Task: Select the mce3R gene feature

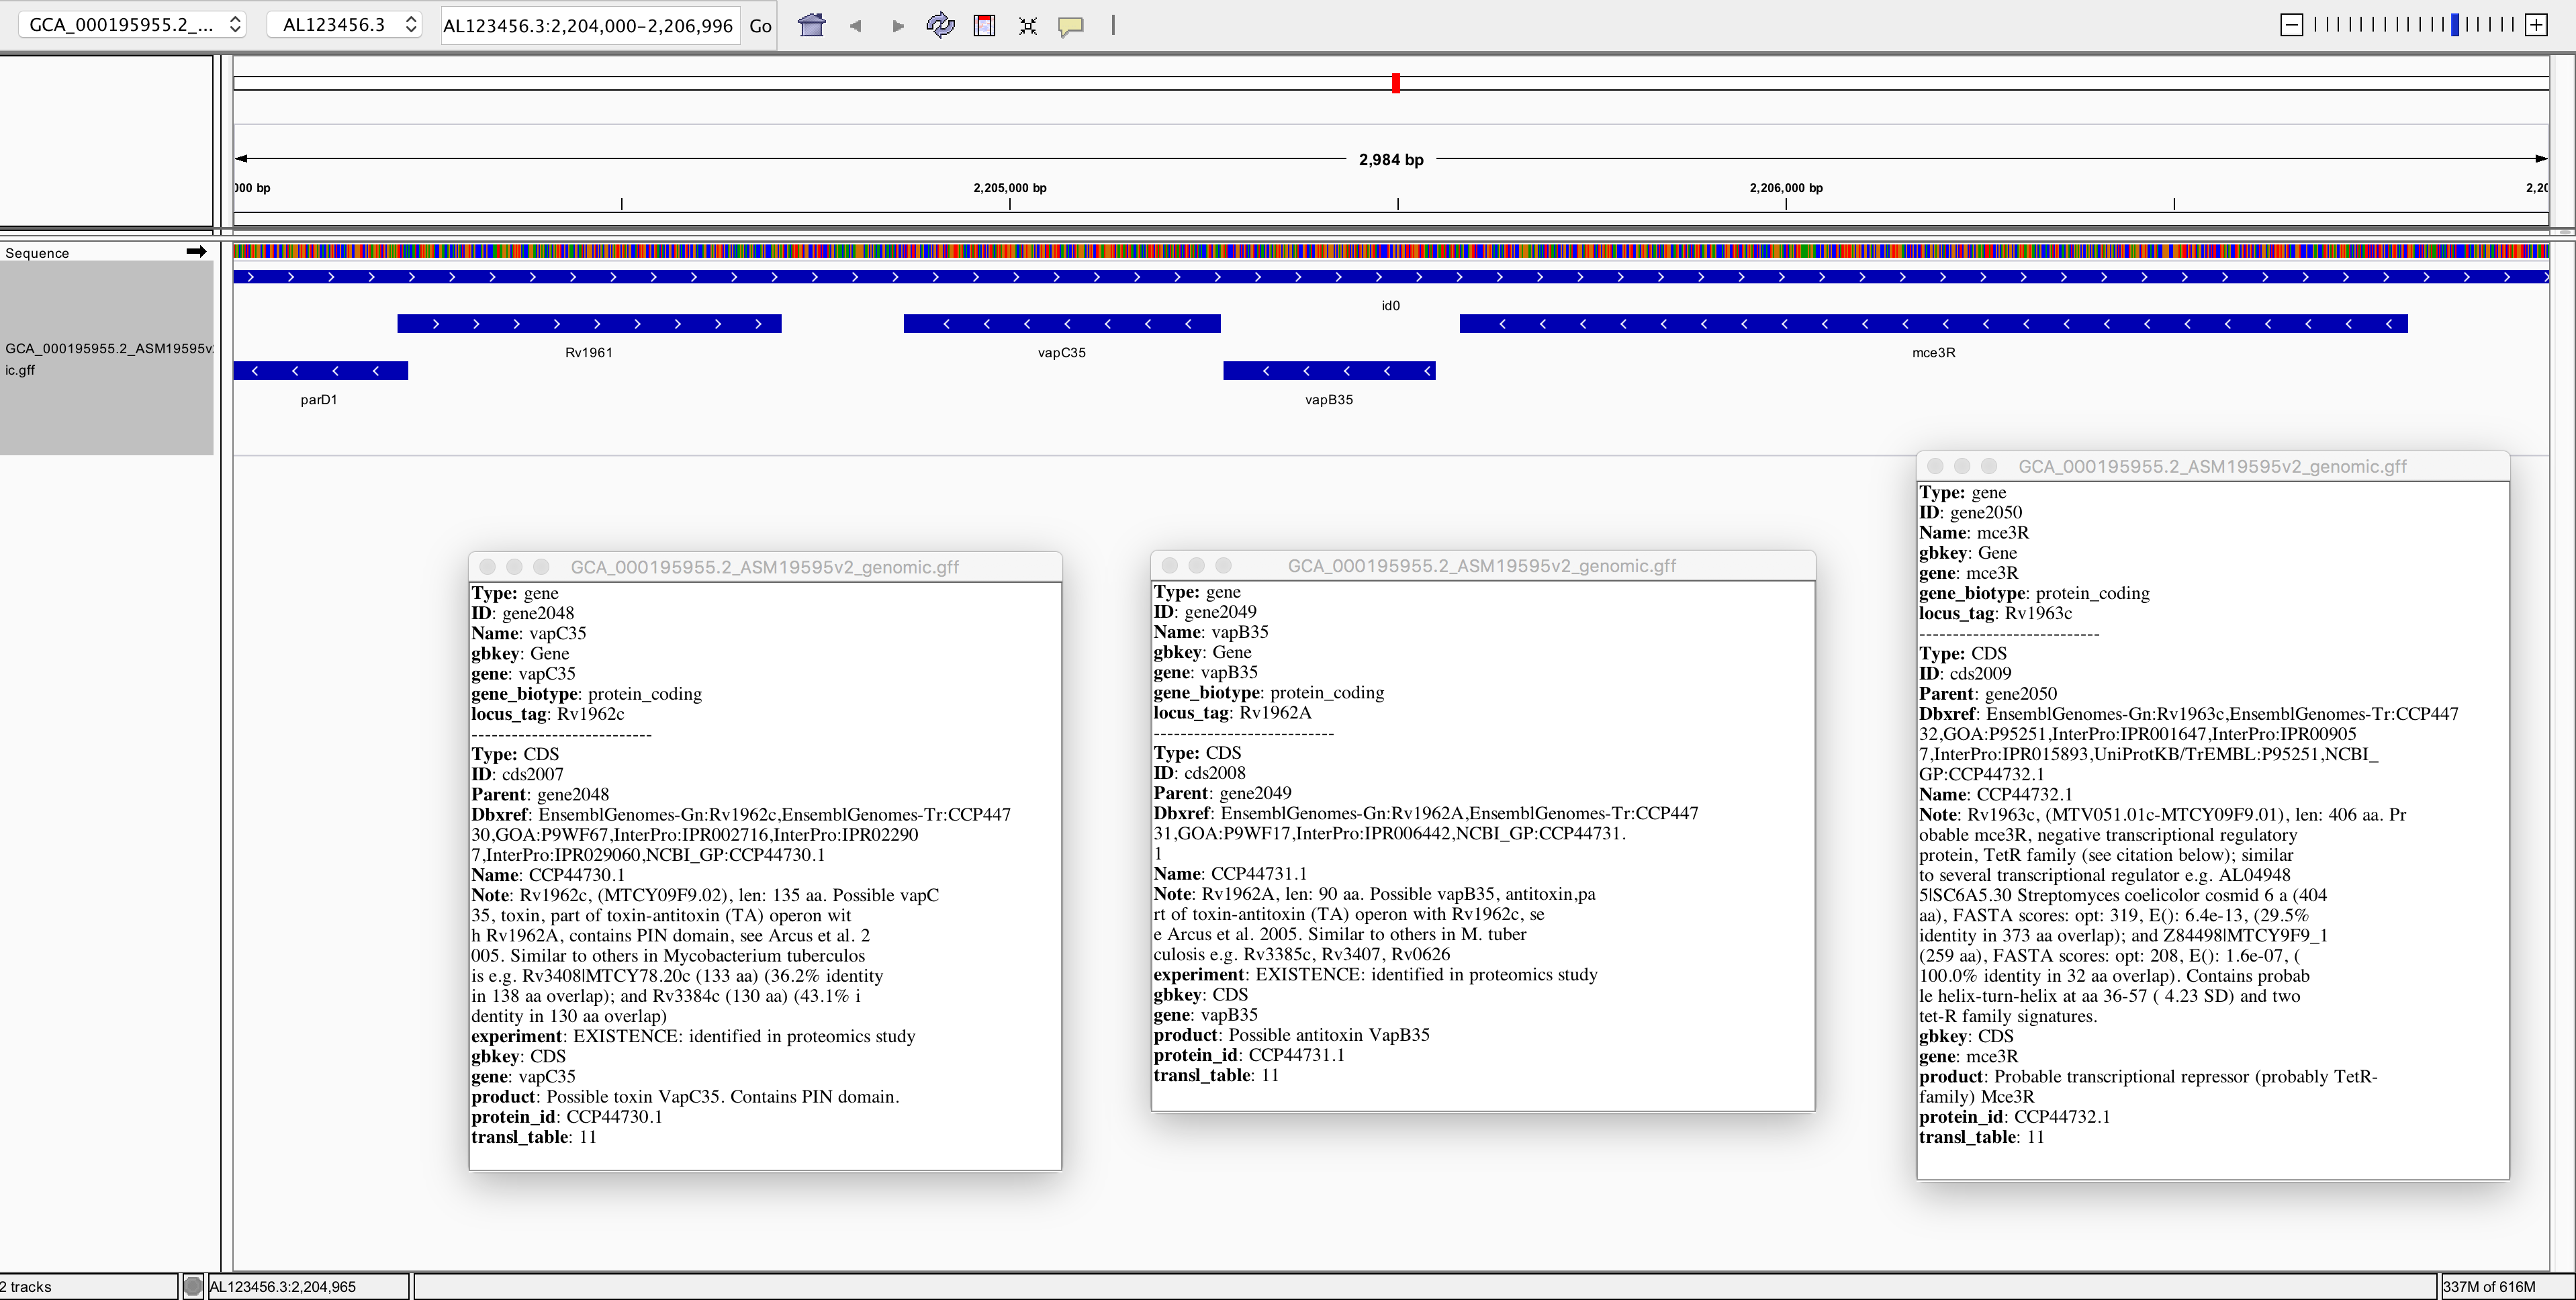Action: (1932, 324)
